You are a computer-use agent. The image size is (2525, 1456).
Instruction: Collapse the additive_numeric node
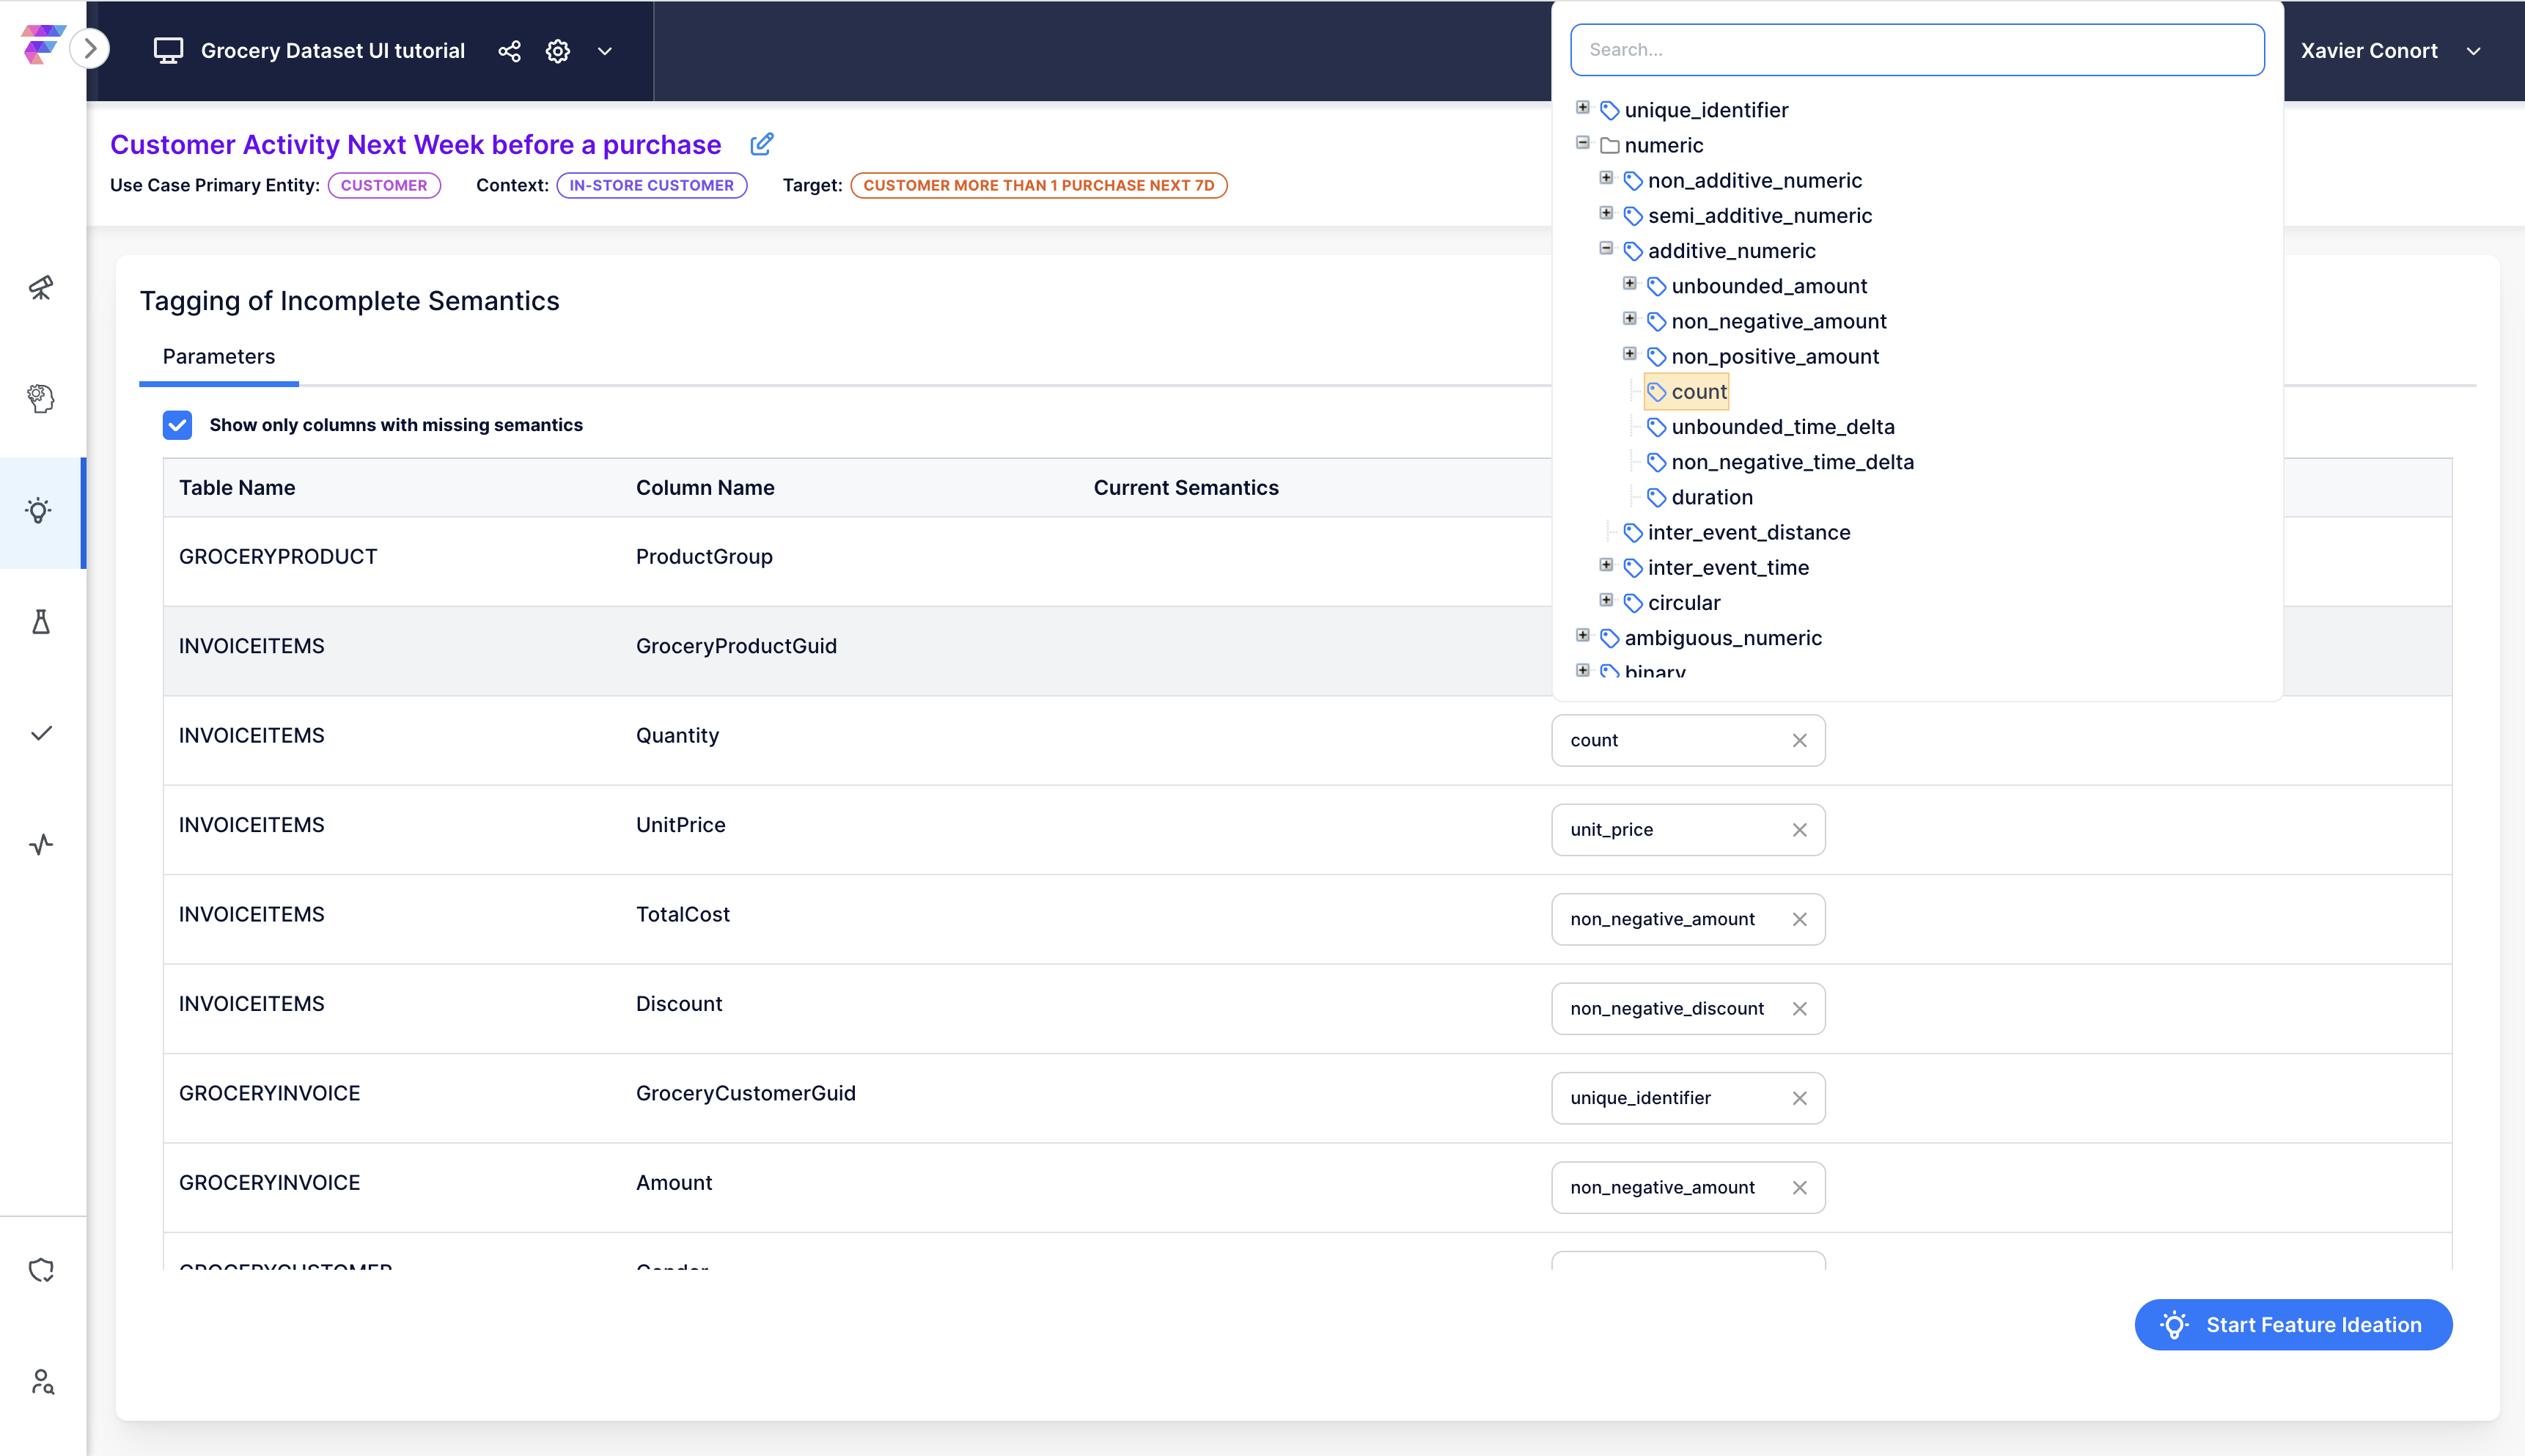(x=1606, y=248)
